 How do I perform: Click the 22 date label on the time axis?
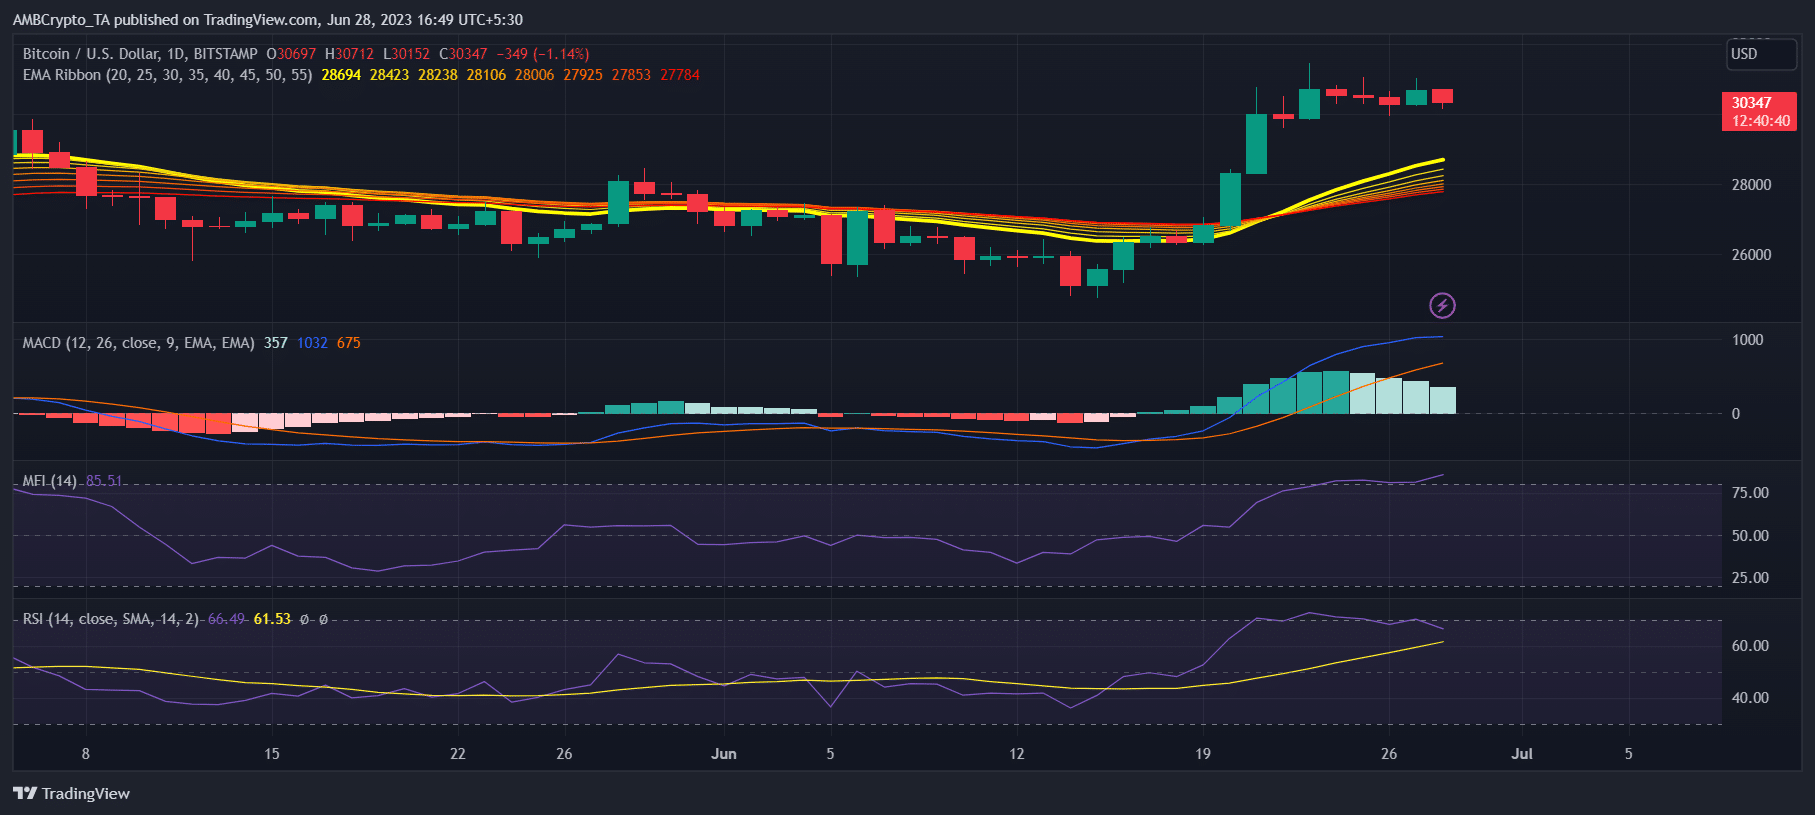point(458,754)
